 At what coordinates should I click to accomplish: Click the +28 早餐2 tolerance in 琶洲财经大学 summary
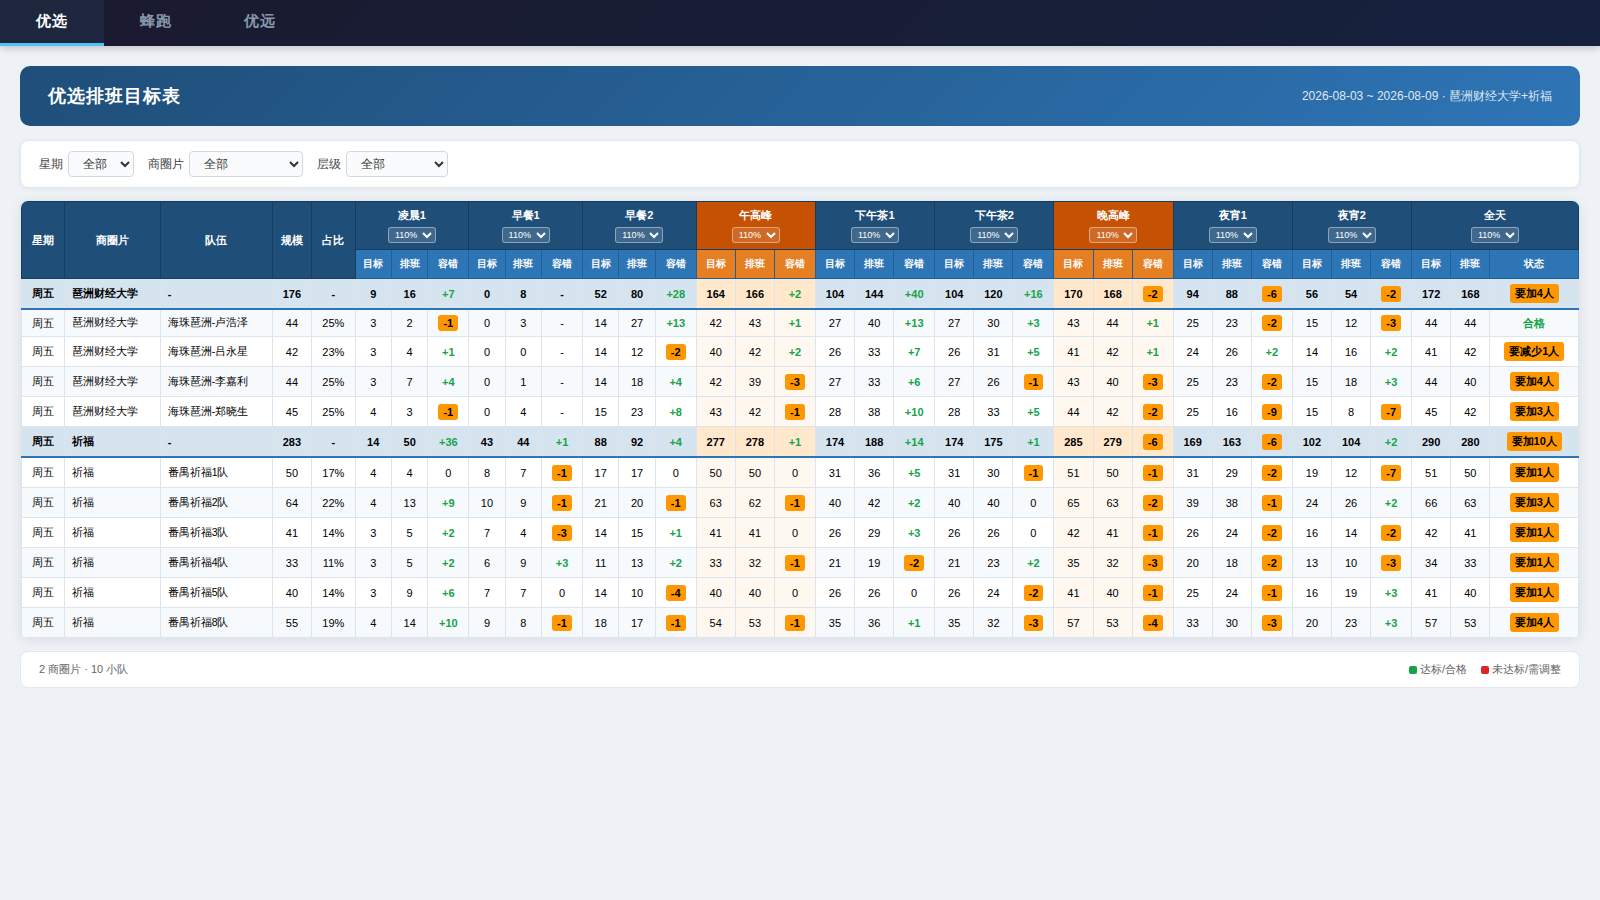coord(676,294)
